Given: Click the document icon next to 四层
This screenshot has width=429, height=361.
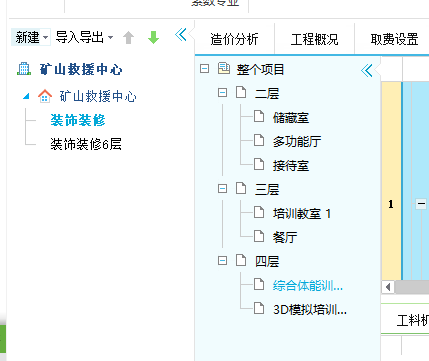Looking at the screenshot, I should [x=241, y=260].
